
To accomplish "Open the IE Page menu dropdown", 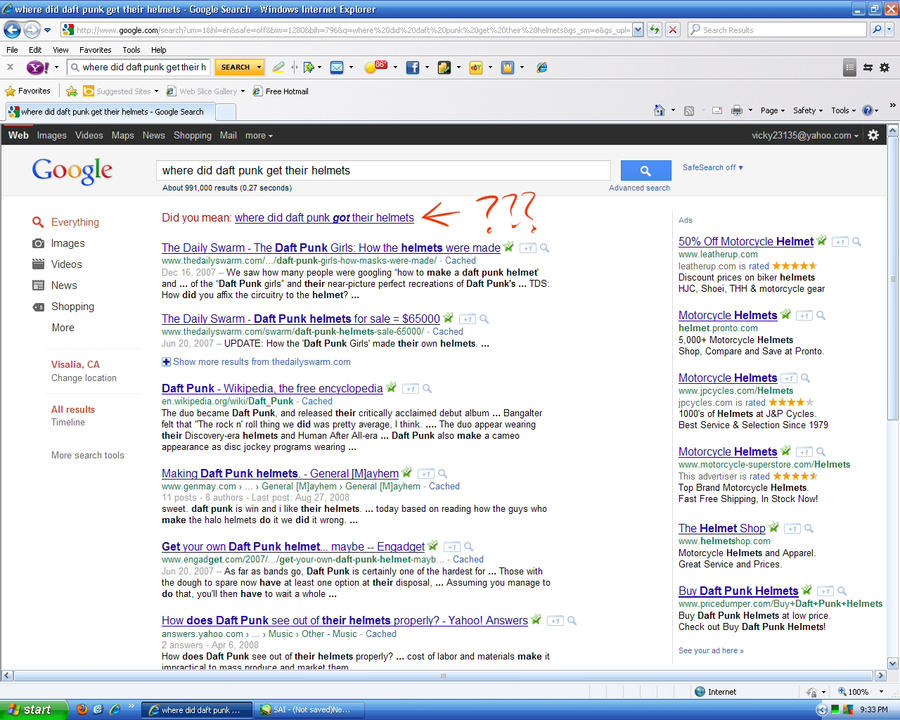I will point(772,110).
